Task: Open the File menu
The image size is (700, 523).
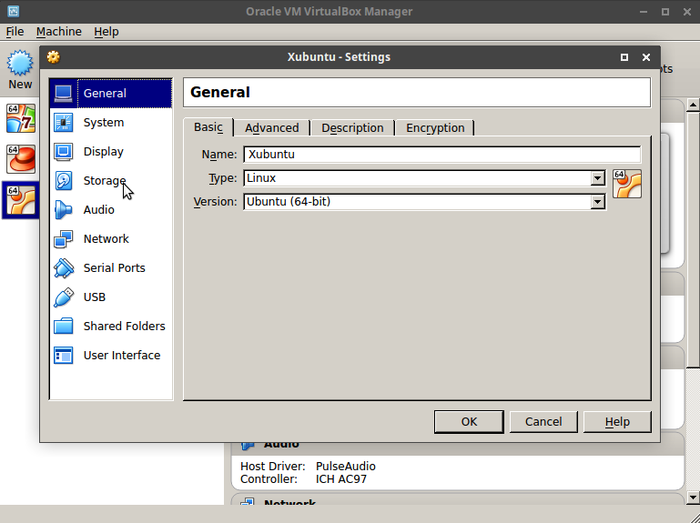Action: tap(15, 32)
